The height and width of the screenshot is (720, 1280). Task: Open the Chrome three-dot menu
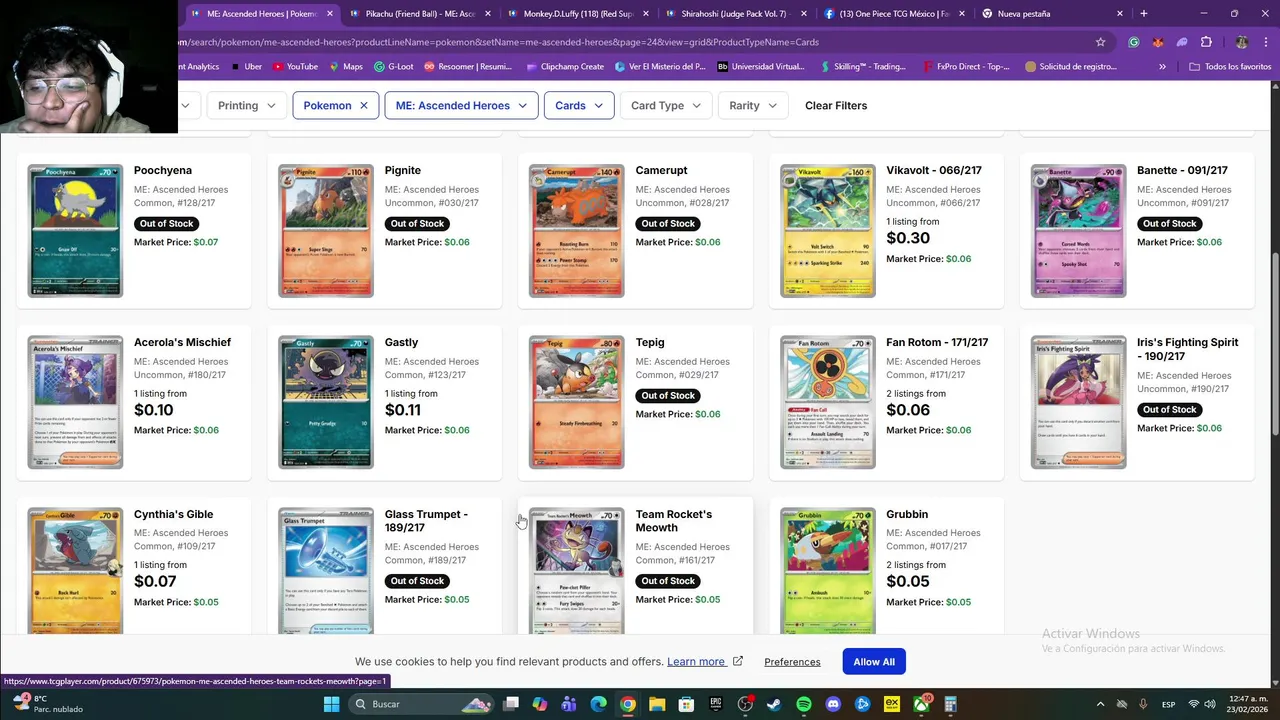(x=1267, y=42)
